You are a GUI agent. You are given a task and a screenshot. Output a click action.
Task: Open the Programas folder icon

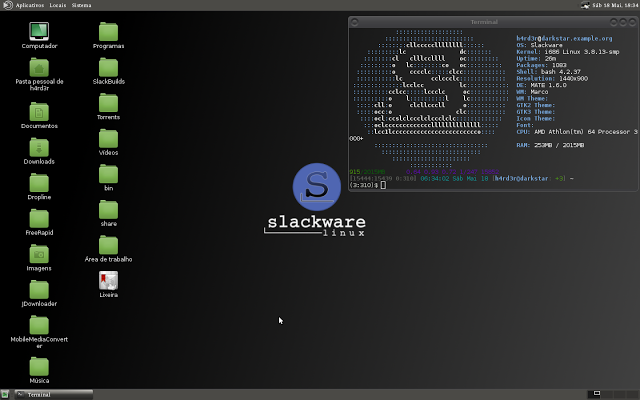click(109, 31)
